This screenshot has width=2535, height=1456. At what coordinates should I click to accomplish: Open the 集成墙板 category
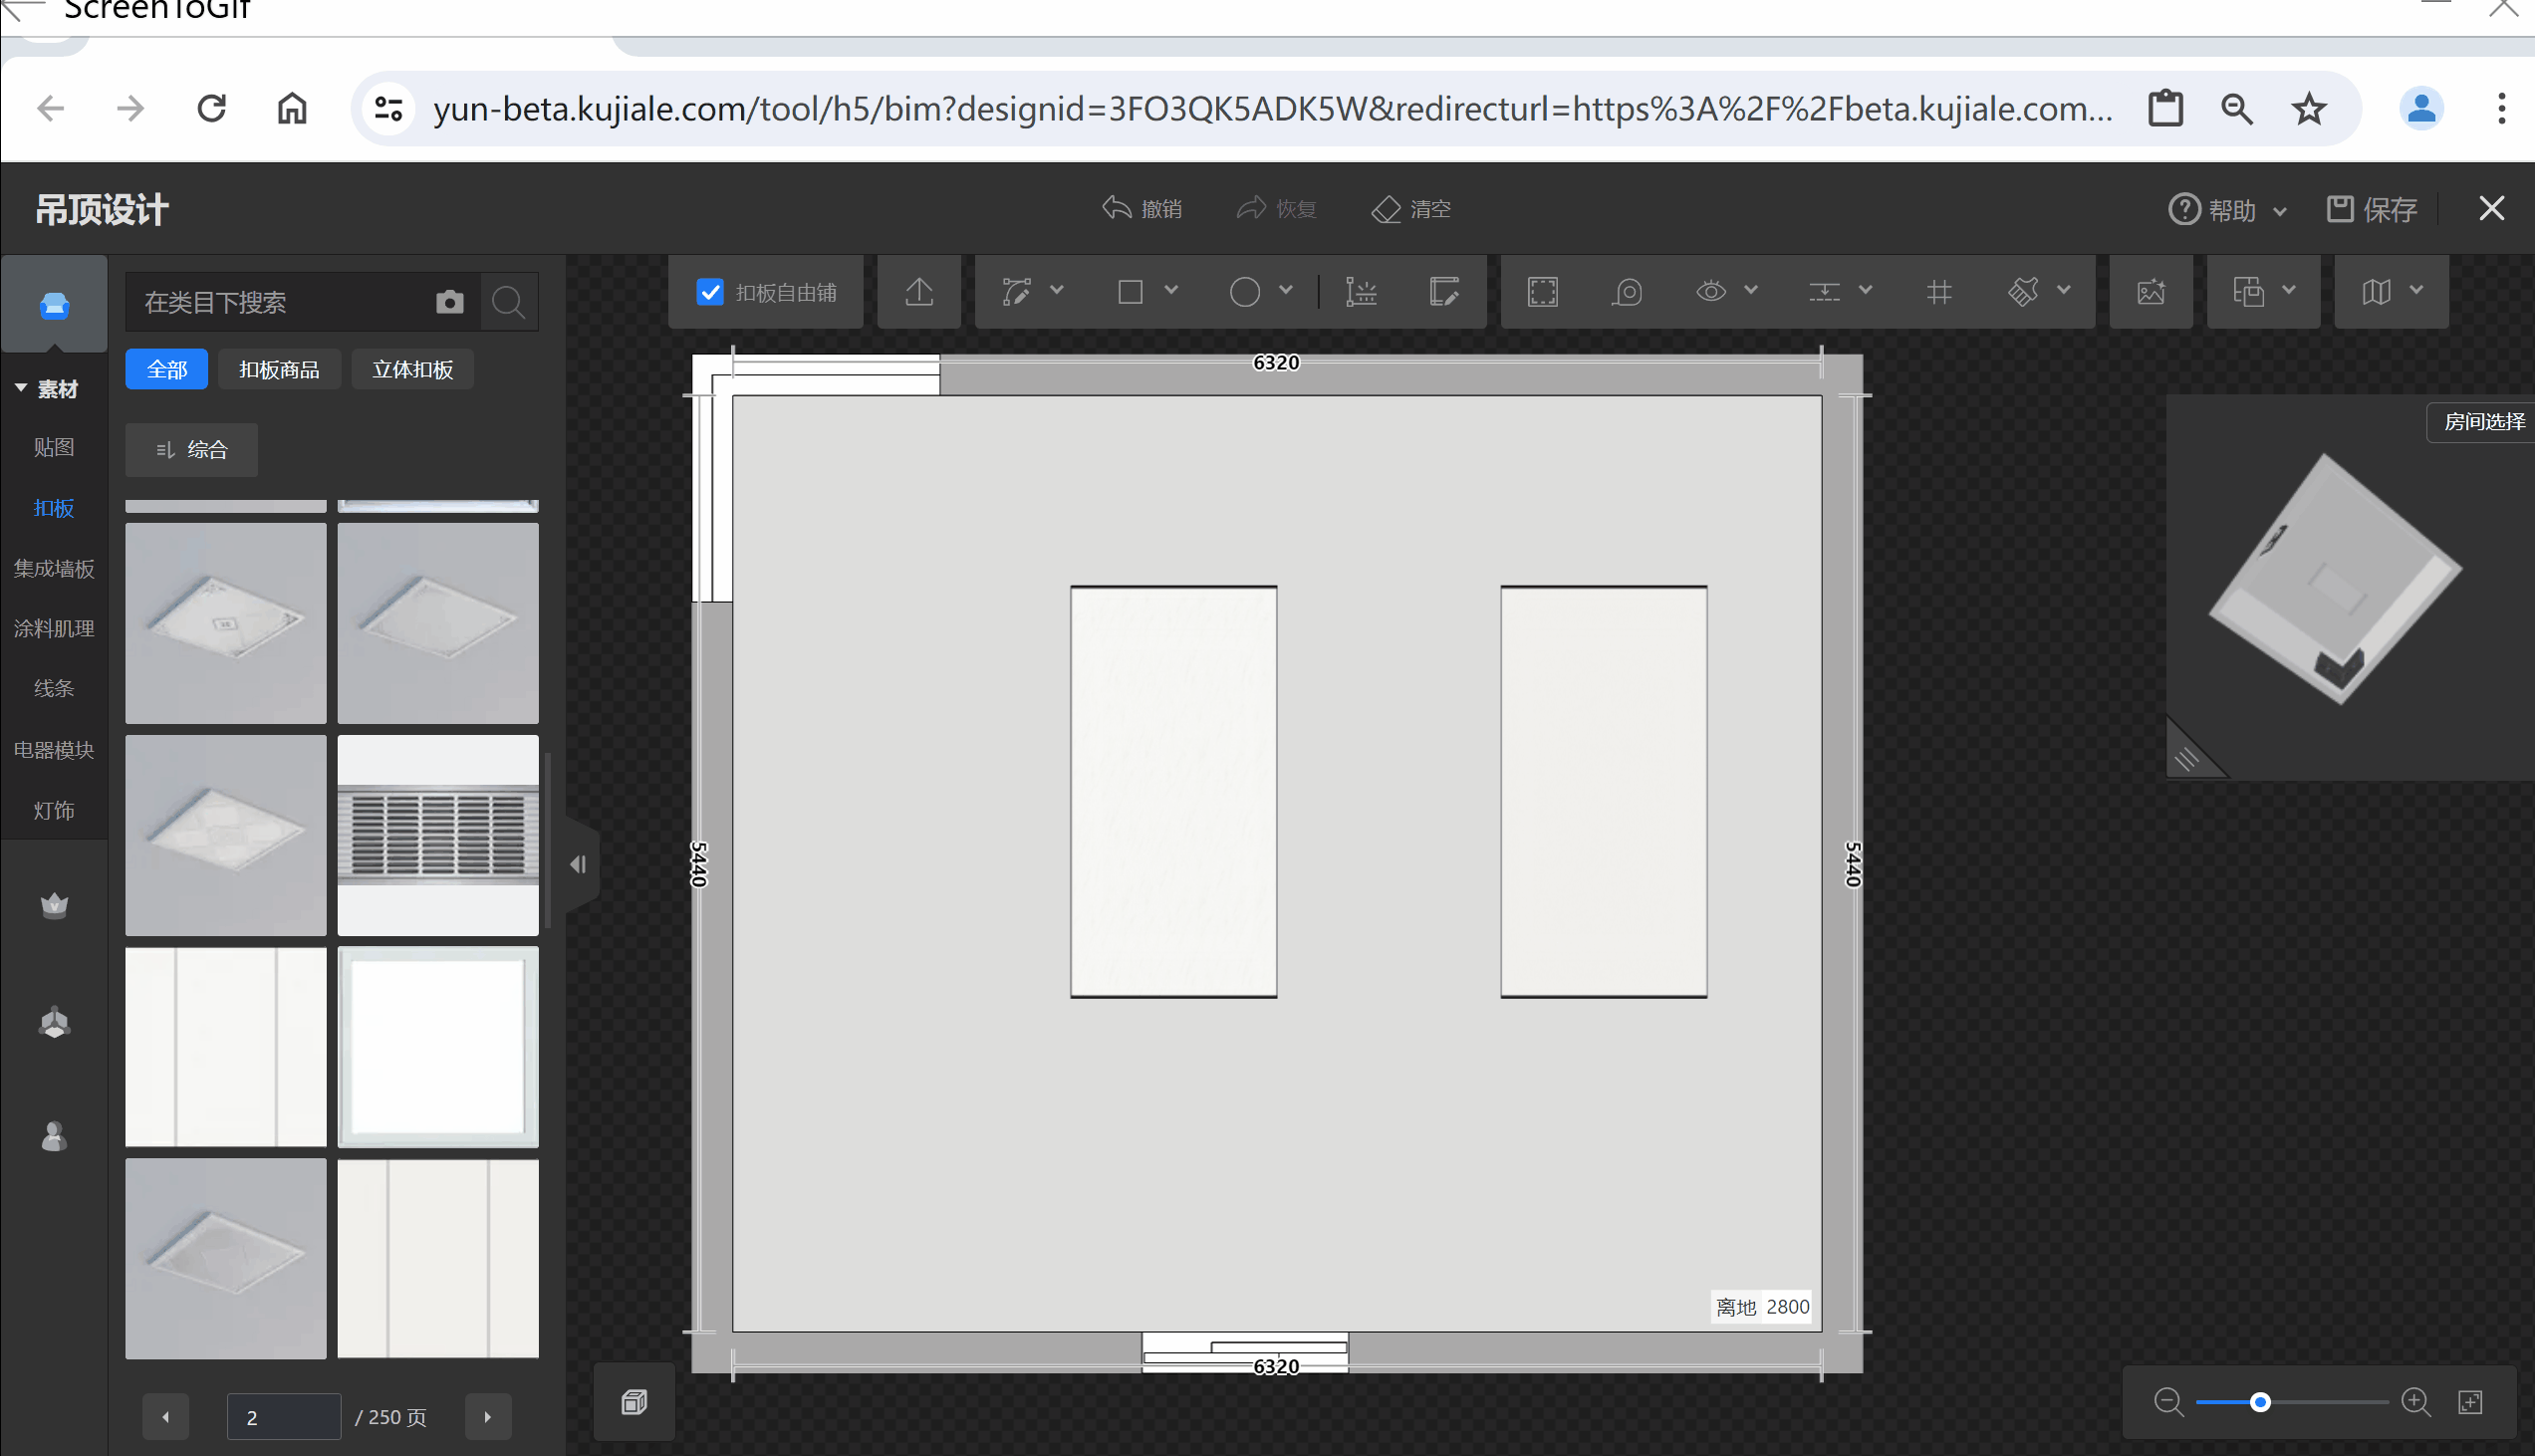click(54, 568)
